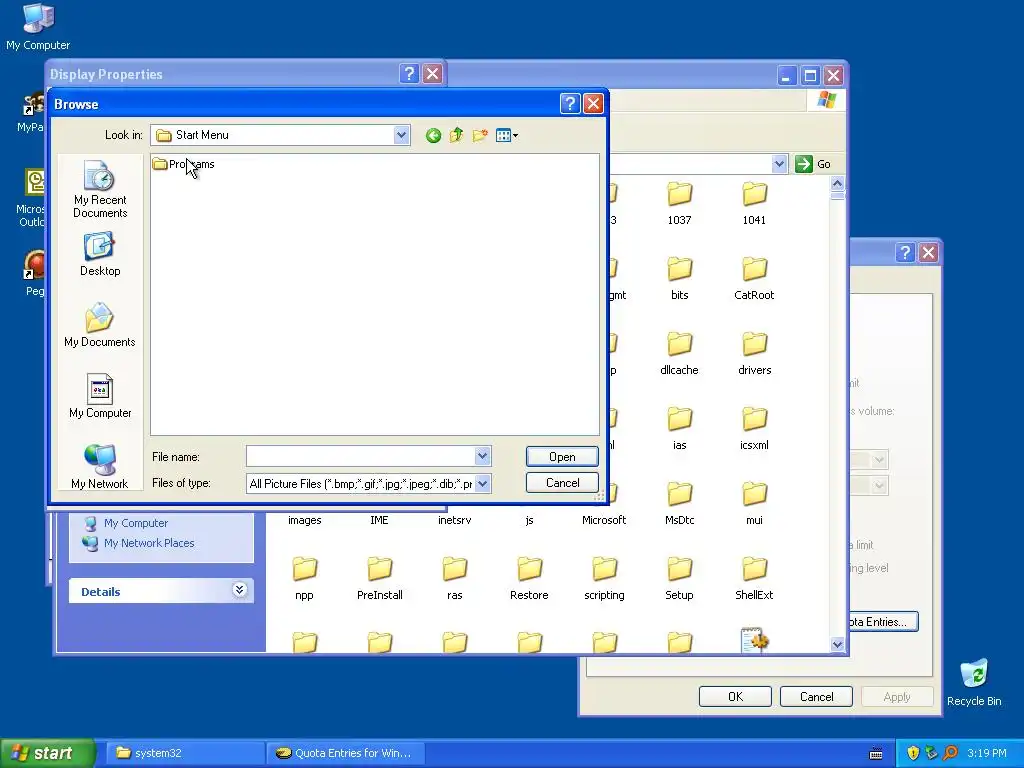
Task: Expand the Look in dropdown
Action: tap(401, 135)
